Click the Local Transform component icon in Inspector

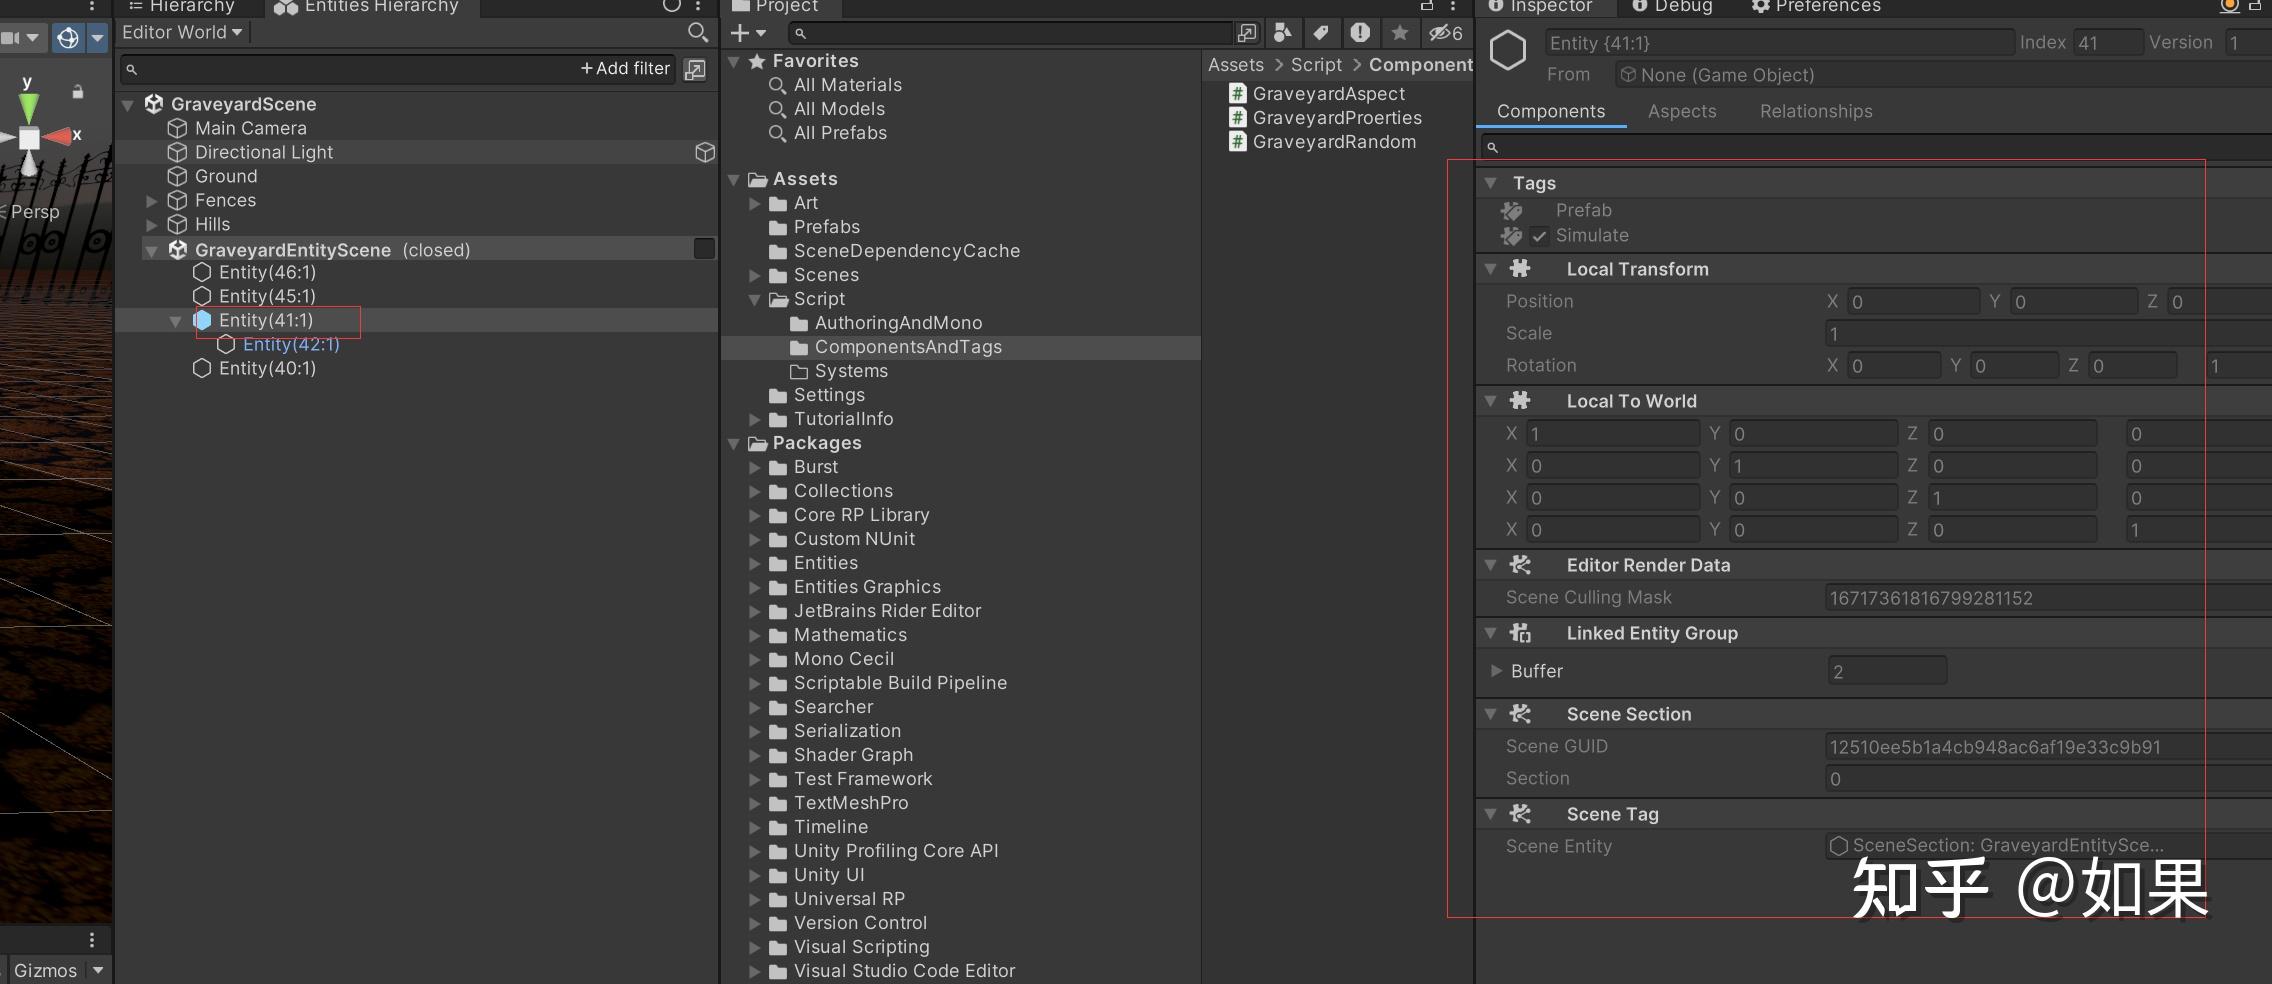(1520, 269)
